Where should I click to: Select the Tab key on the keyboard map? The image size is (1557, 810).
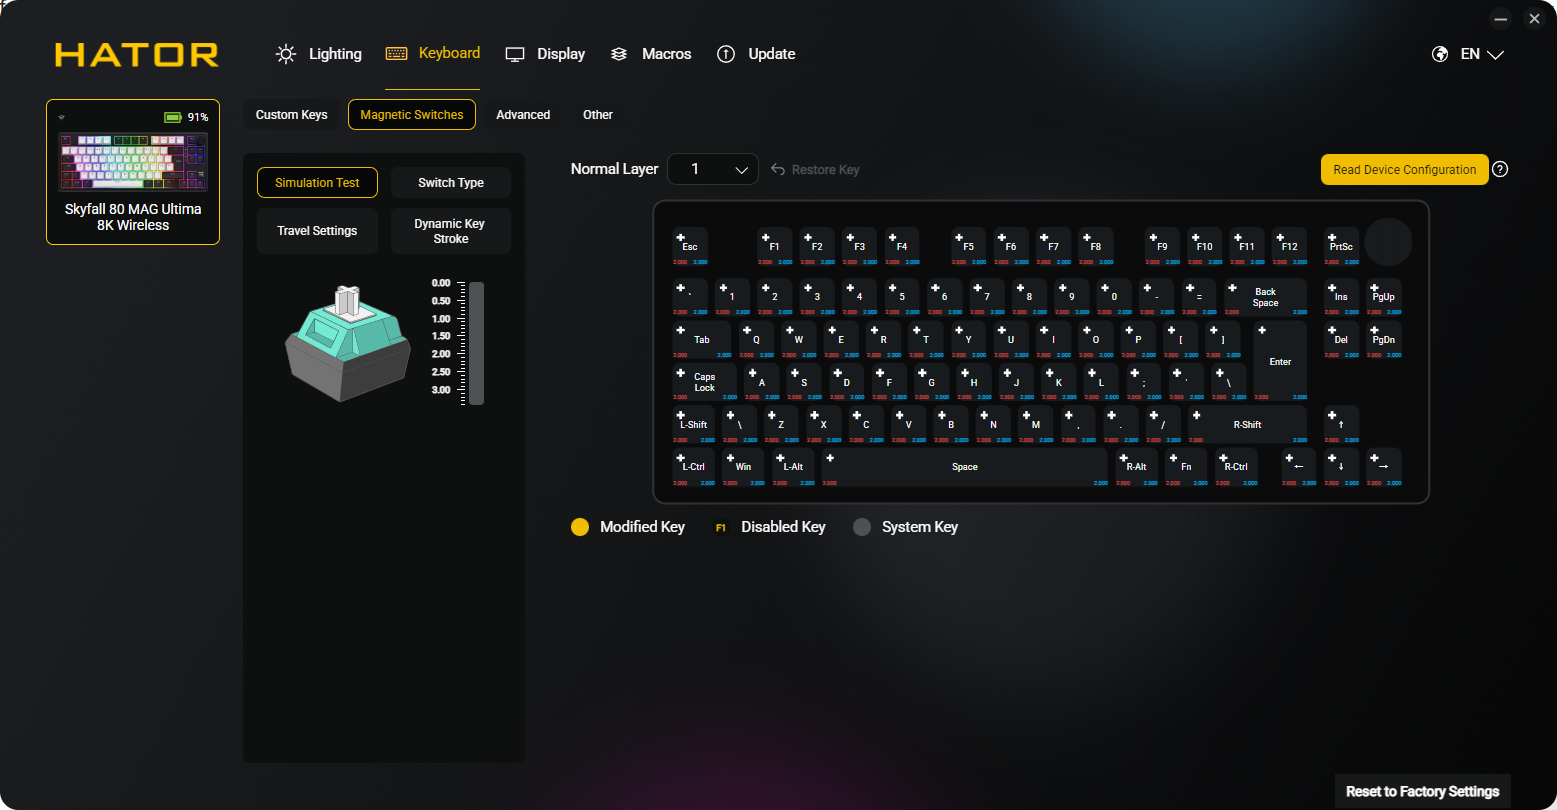tap(701, 340)
